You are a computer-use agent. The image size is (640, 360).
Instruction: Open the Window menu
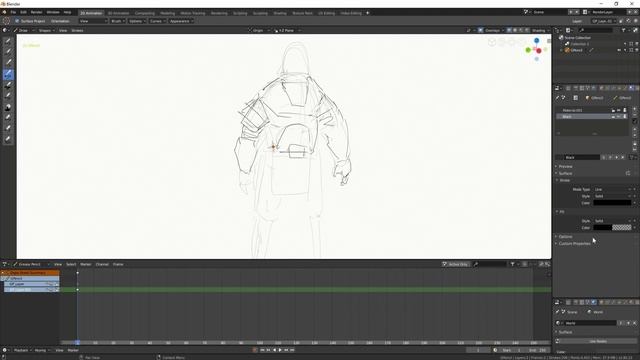pyautogui.click(x=53, y=12)
